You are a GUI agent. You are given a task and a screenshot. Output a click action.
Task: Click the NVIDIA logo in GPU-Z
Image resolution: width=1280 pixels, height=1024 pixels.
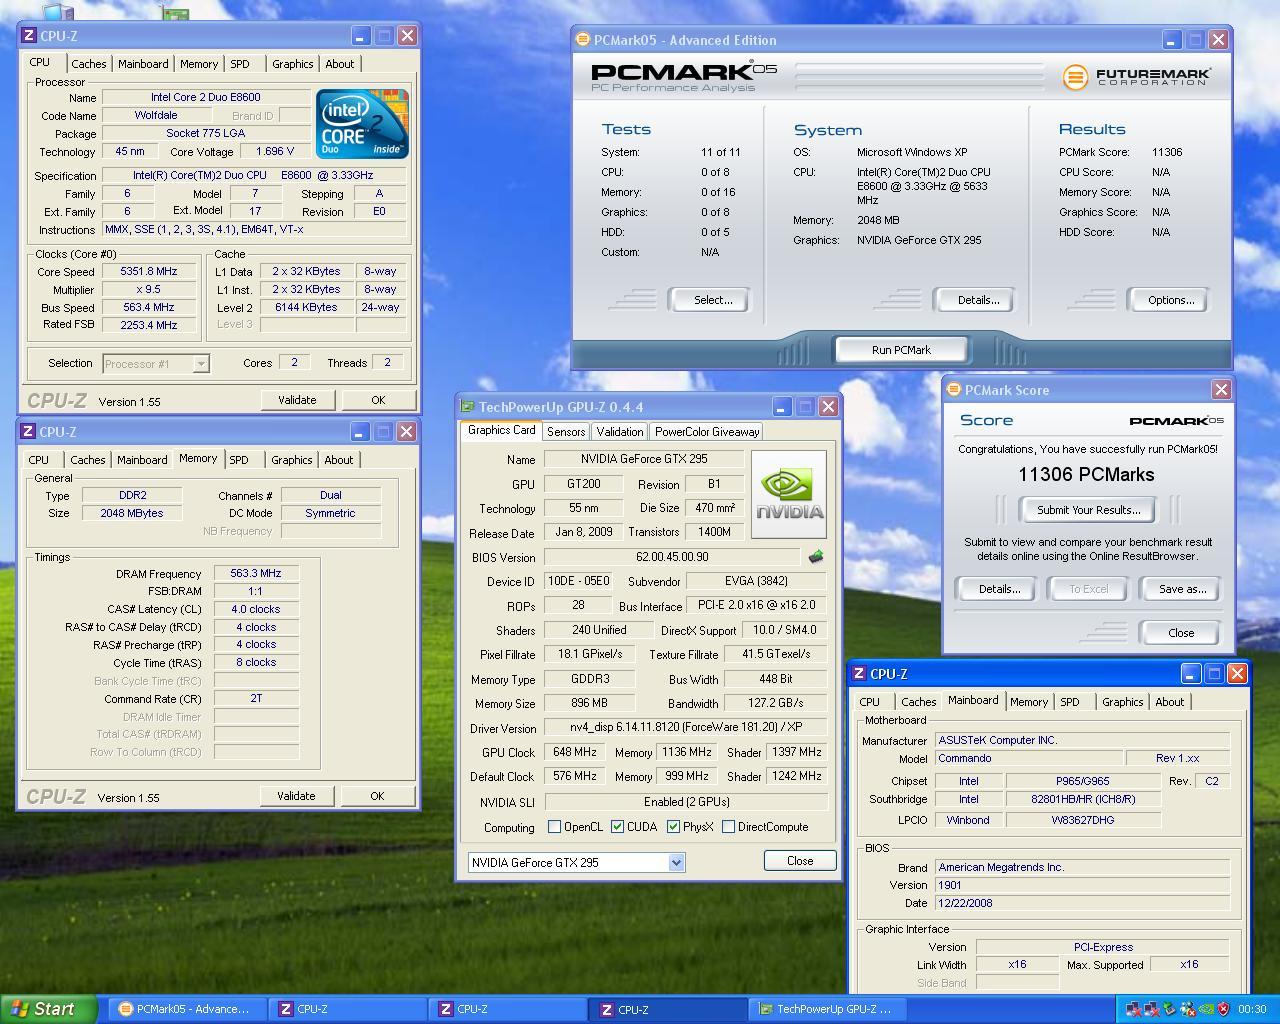pyautogui.click(x=789, y=494)
